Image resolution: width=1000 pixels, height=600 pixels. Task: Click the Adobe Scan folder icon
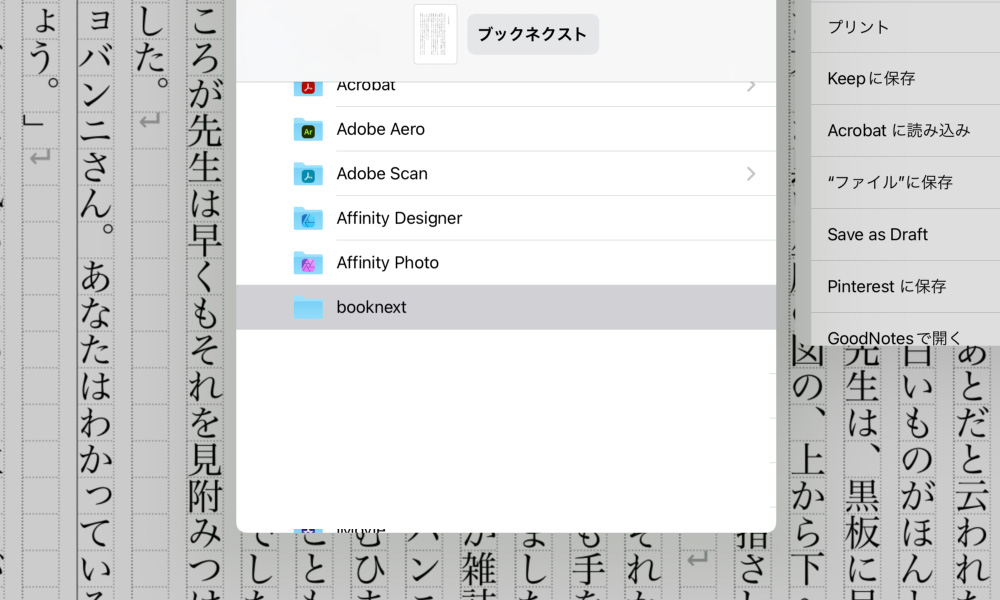point(308,174)
